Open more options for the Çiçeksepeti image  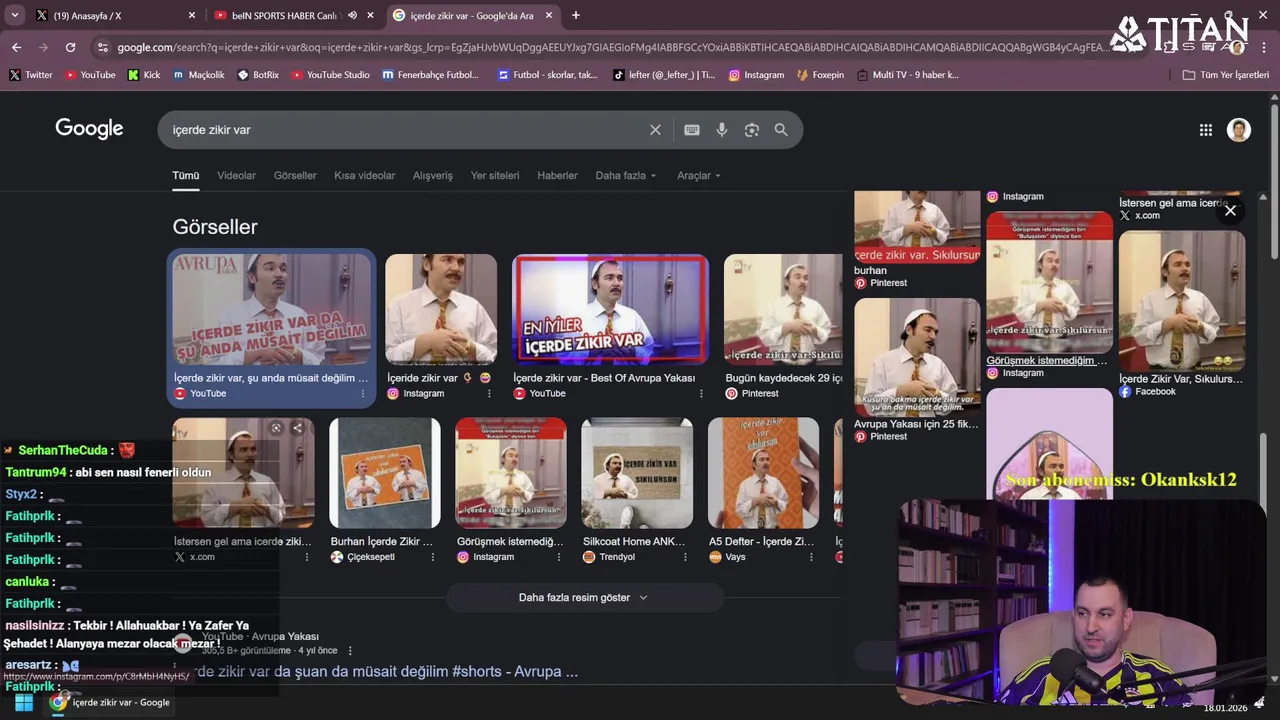pyautogui.click(x=433, y=557)
